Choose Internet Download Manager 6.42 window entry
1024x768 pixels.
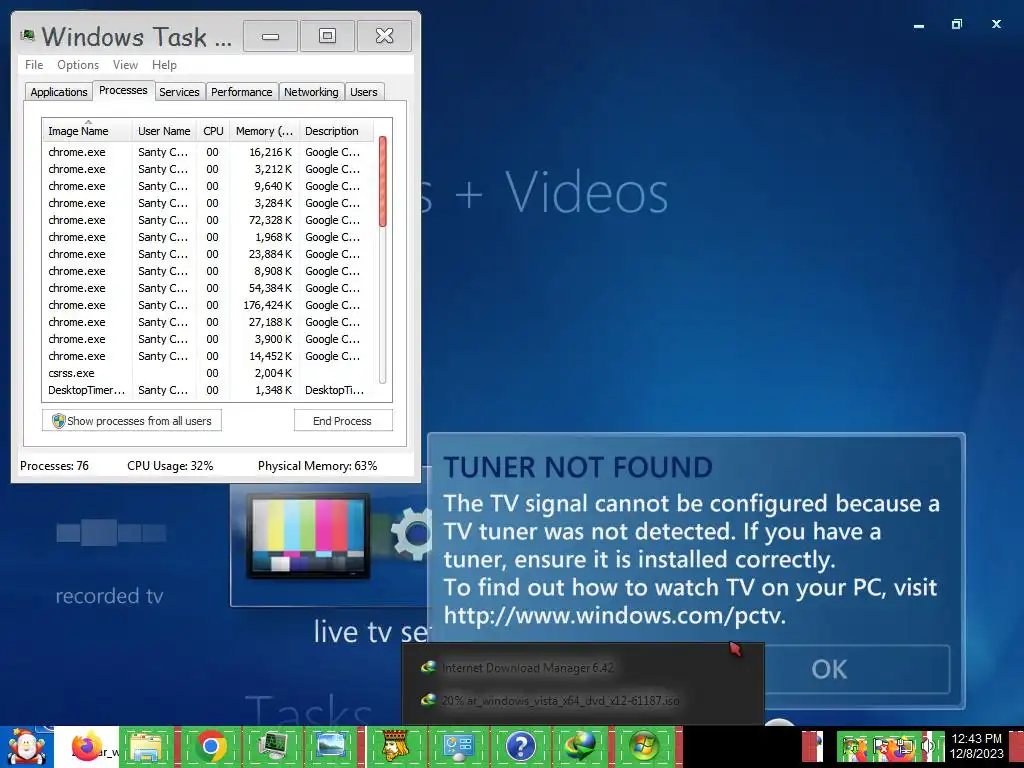[528, 667]
